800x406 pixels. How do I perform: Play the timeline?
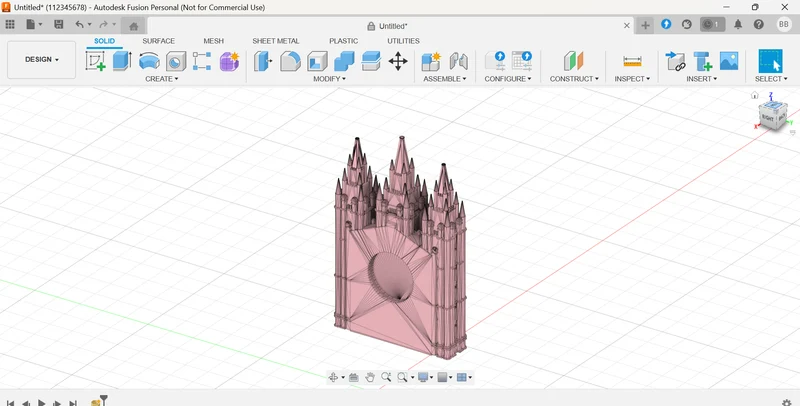pos(42,403)
